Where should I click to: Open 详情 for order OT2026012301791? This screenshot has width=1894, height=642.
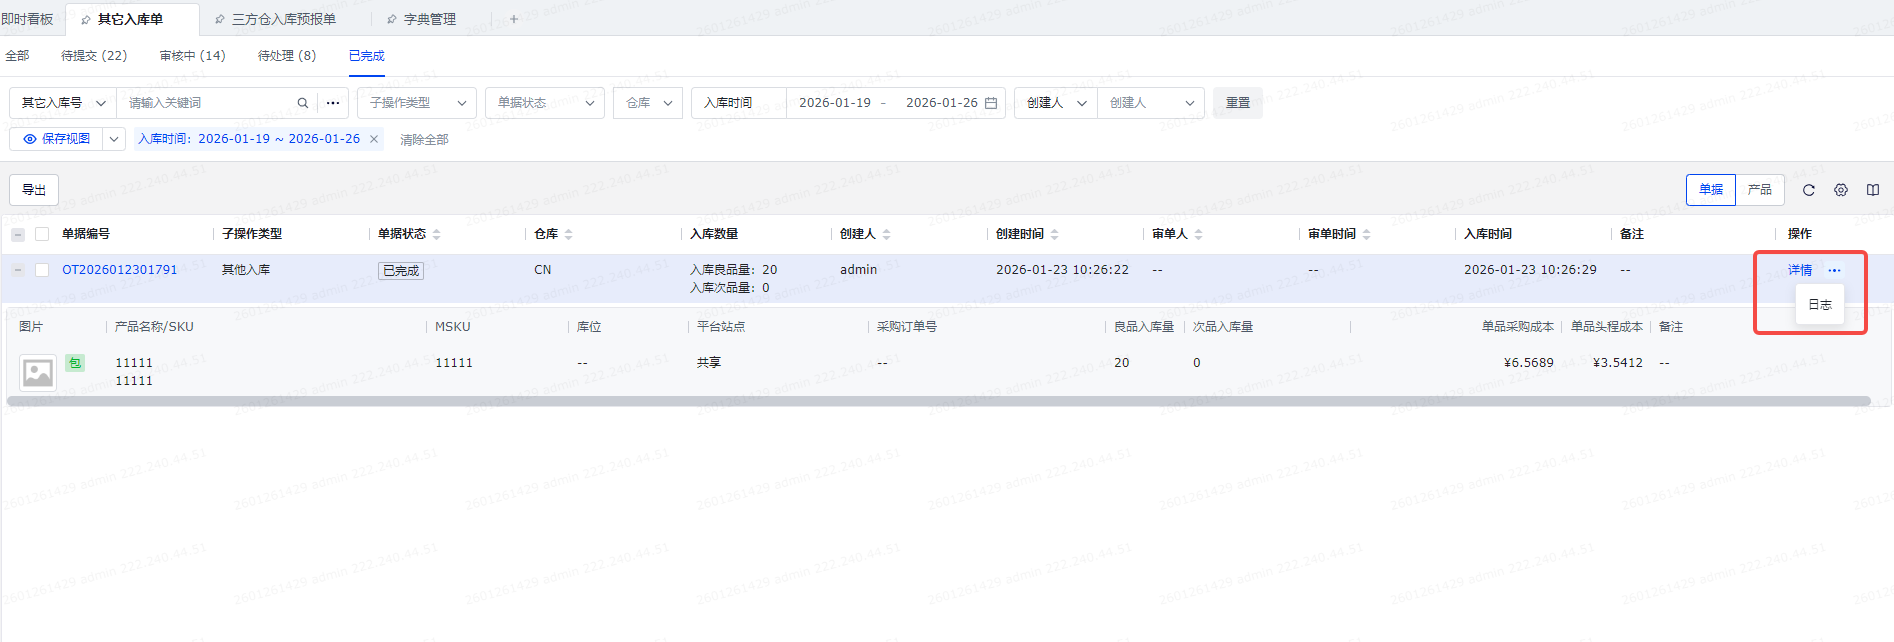click(x=1800, y=270)
